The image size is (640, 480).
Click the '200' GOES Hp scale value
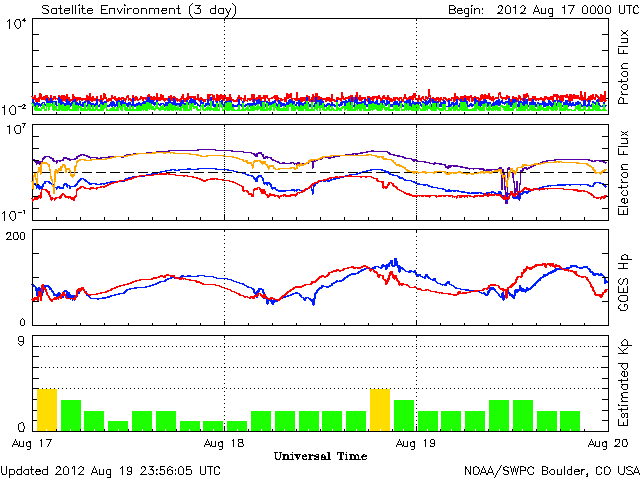(16, 236)
